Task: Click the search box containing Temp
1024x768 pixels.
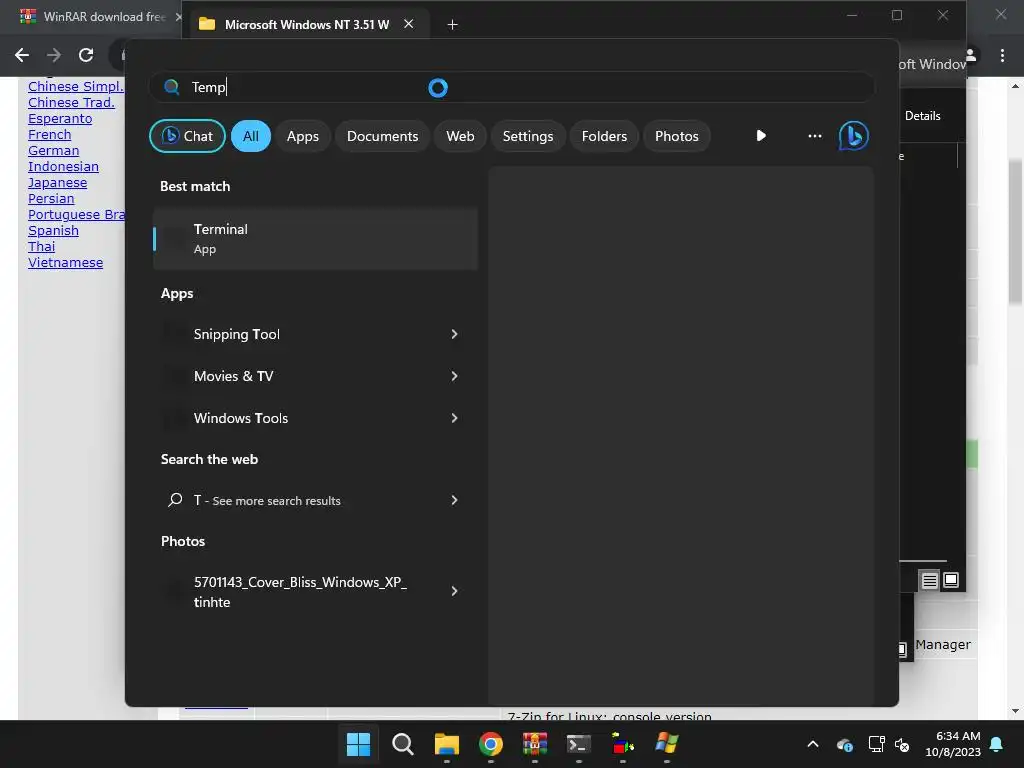Action: (511, 87)
